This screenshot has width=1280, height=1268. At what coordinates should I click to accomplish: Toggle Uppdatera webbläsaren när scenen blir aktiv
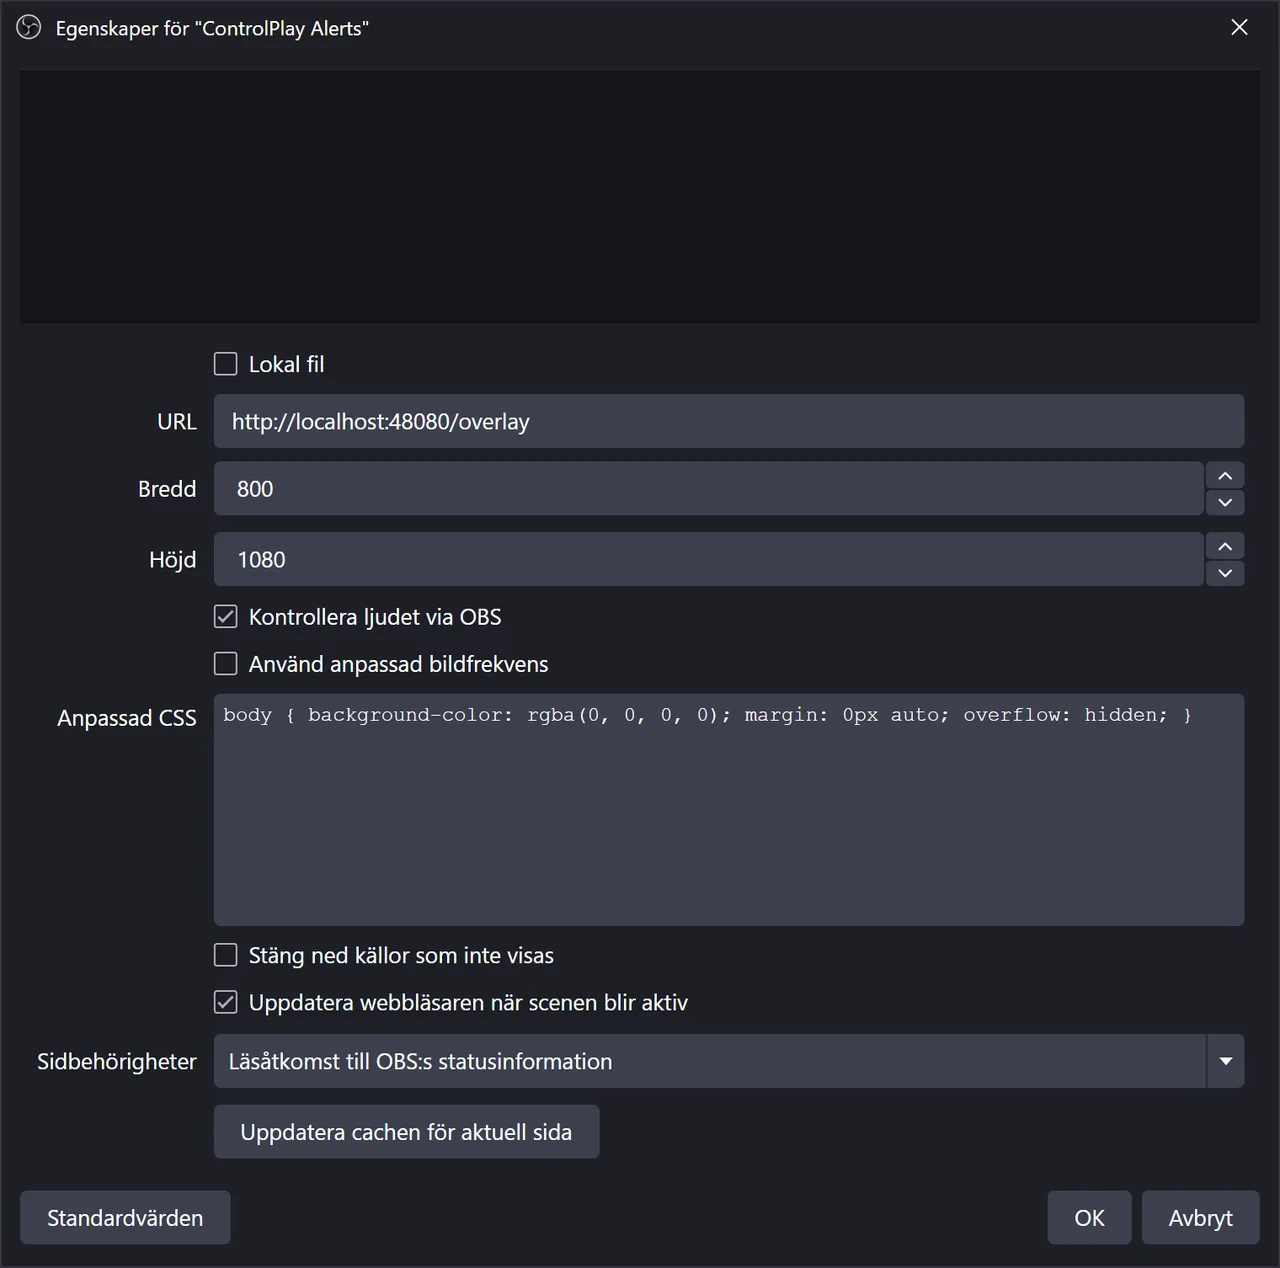(226, 1002)
